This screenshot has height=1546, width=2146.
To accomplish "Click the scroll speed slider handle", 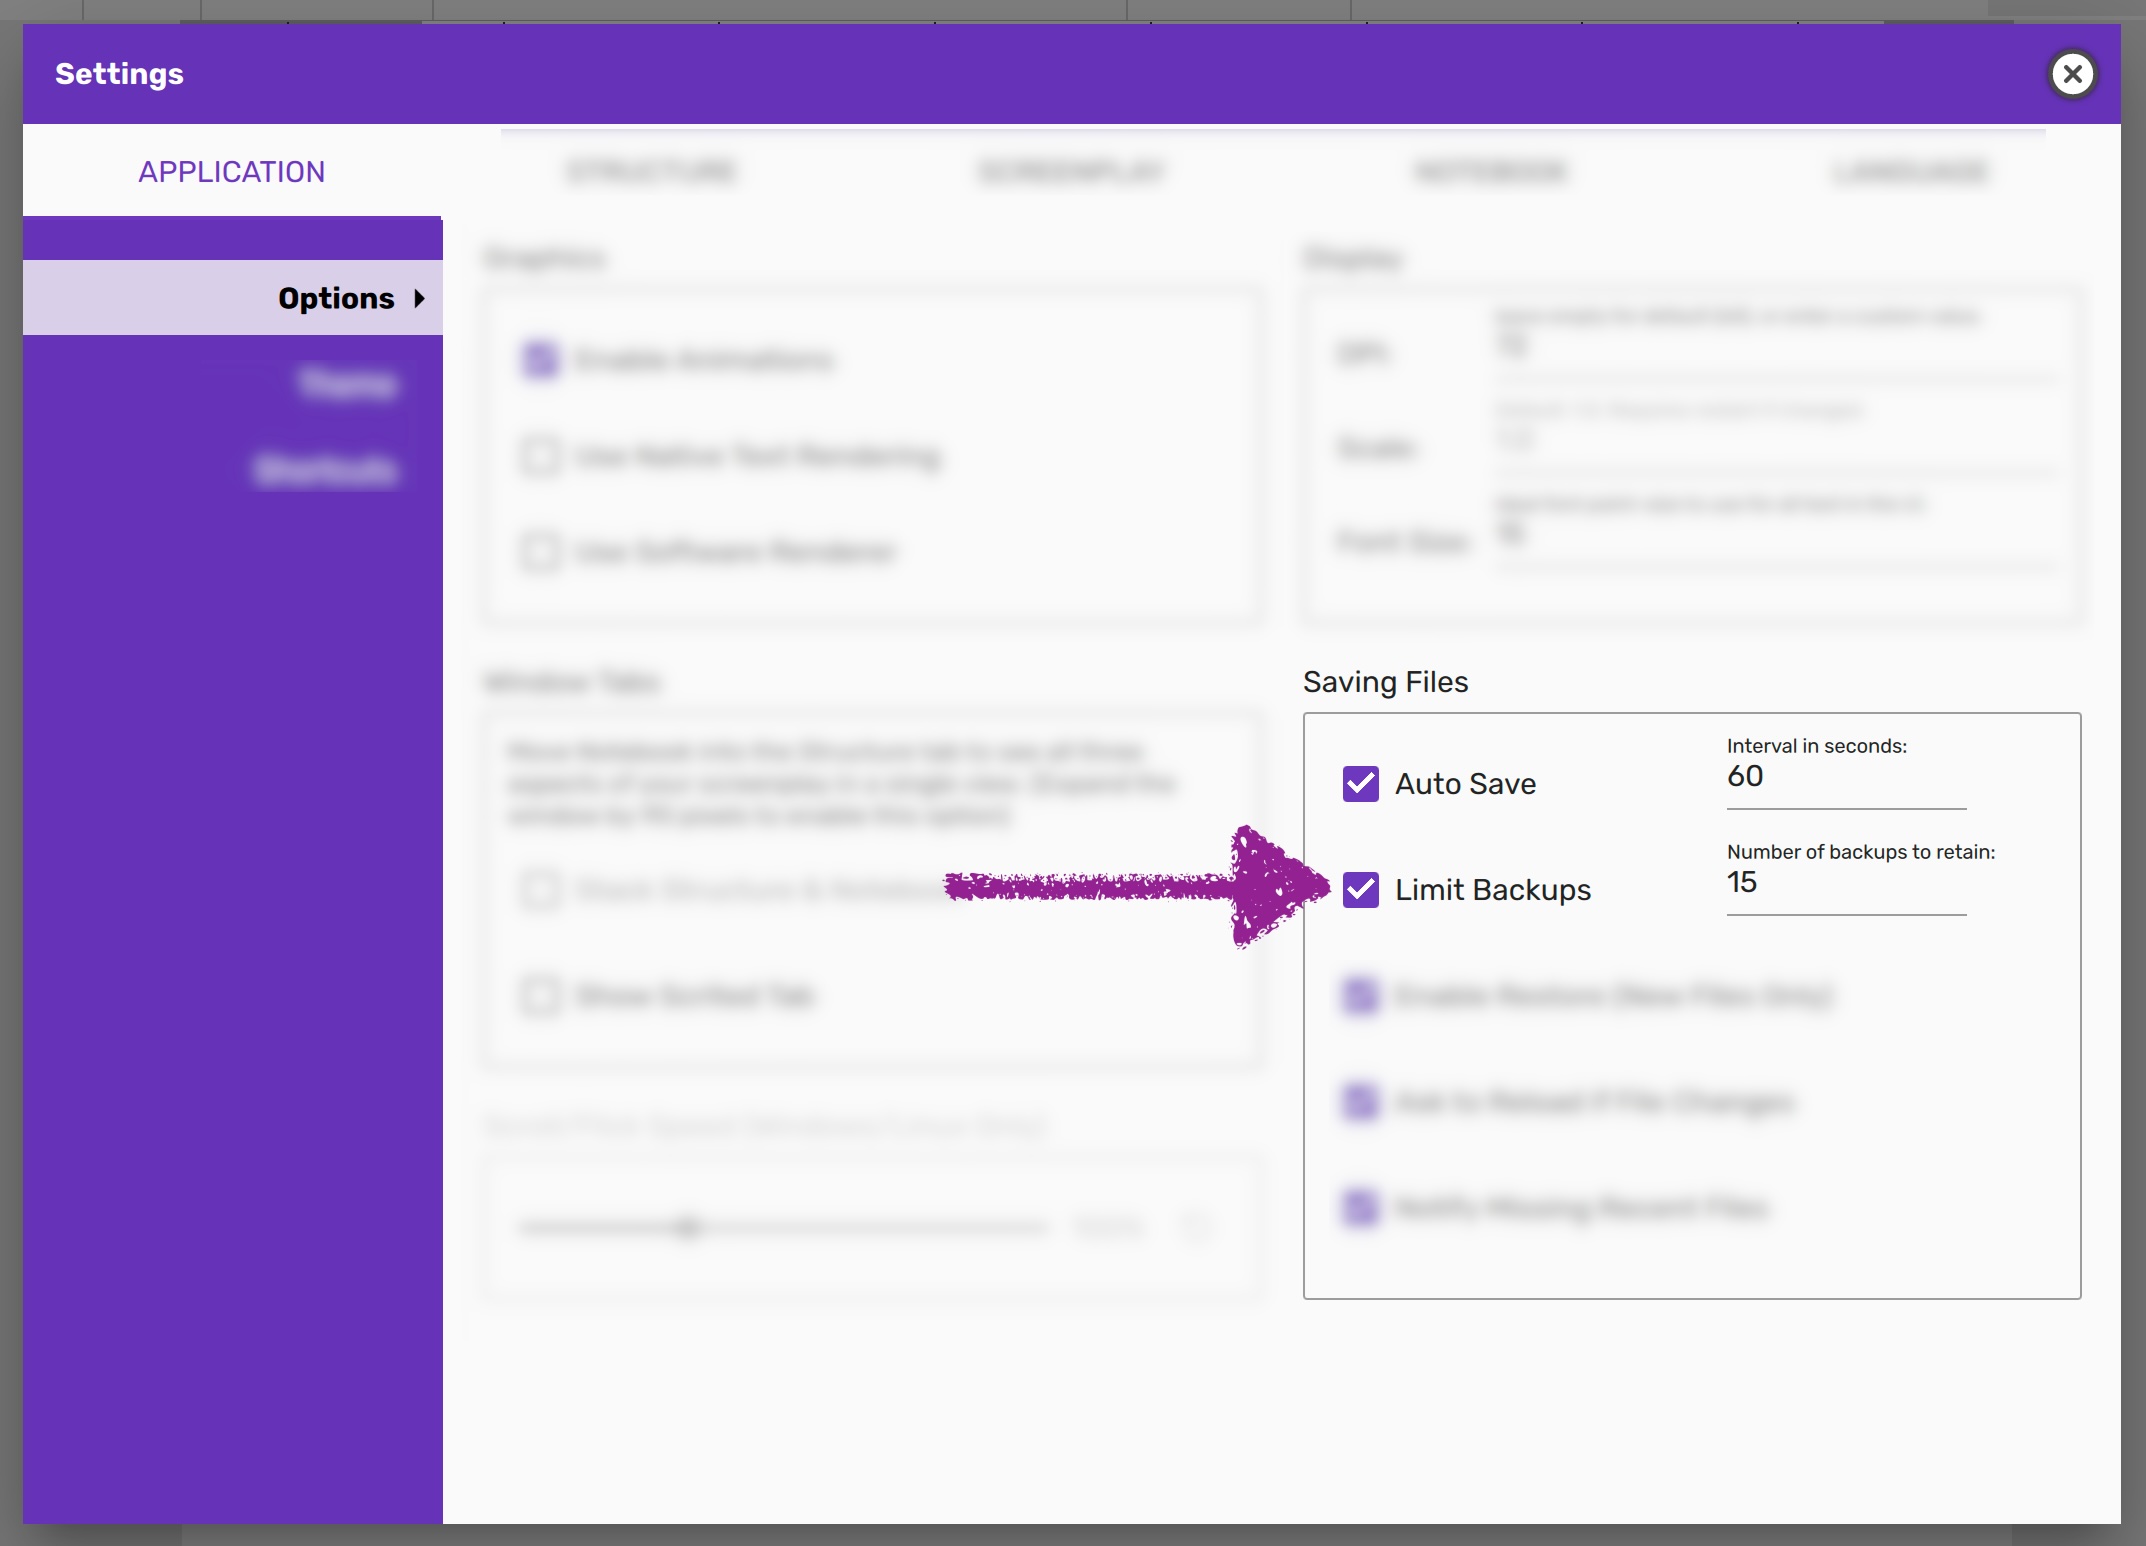I will click(x=688, y=1227).
